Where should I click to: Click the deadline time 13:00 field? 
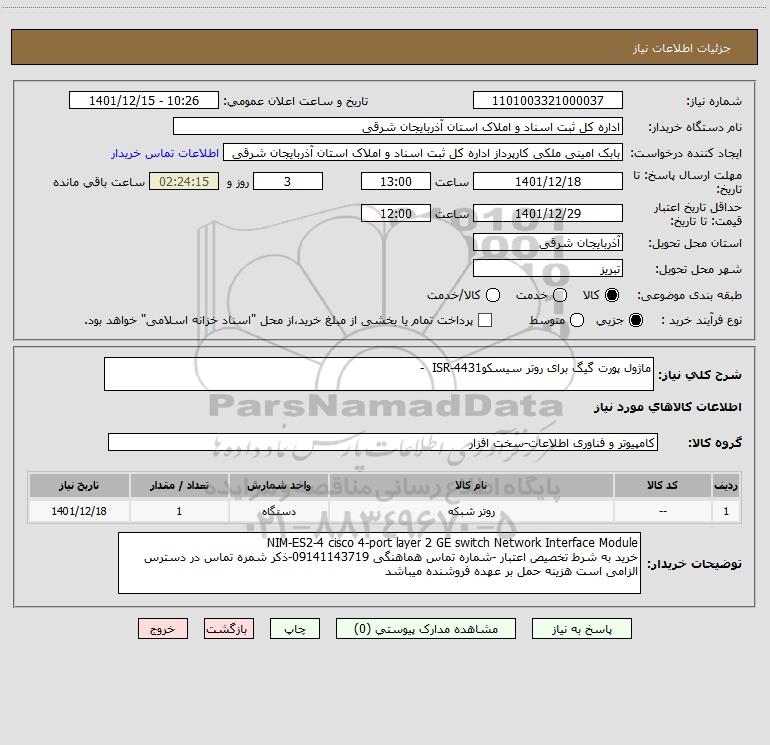coord(396,181)
